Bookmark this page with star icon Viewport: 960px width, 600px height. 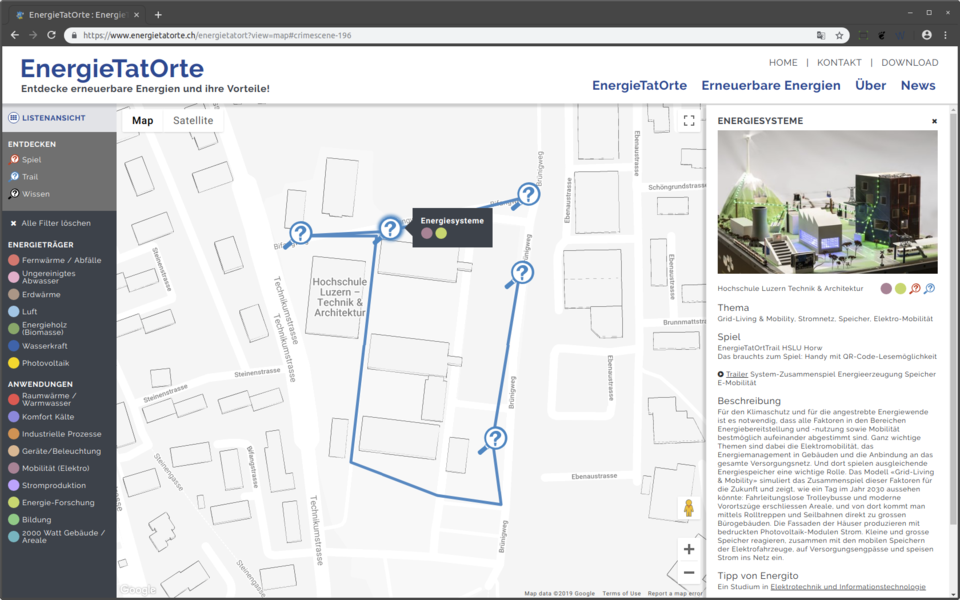tap(839, 36)
